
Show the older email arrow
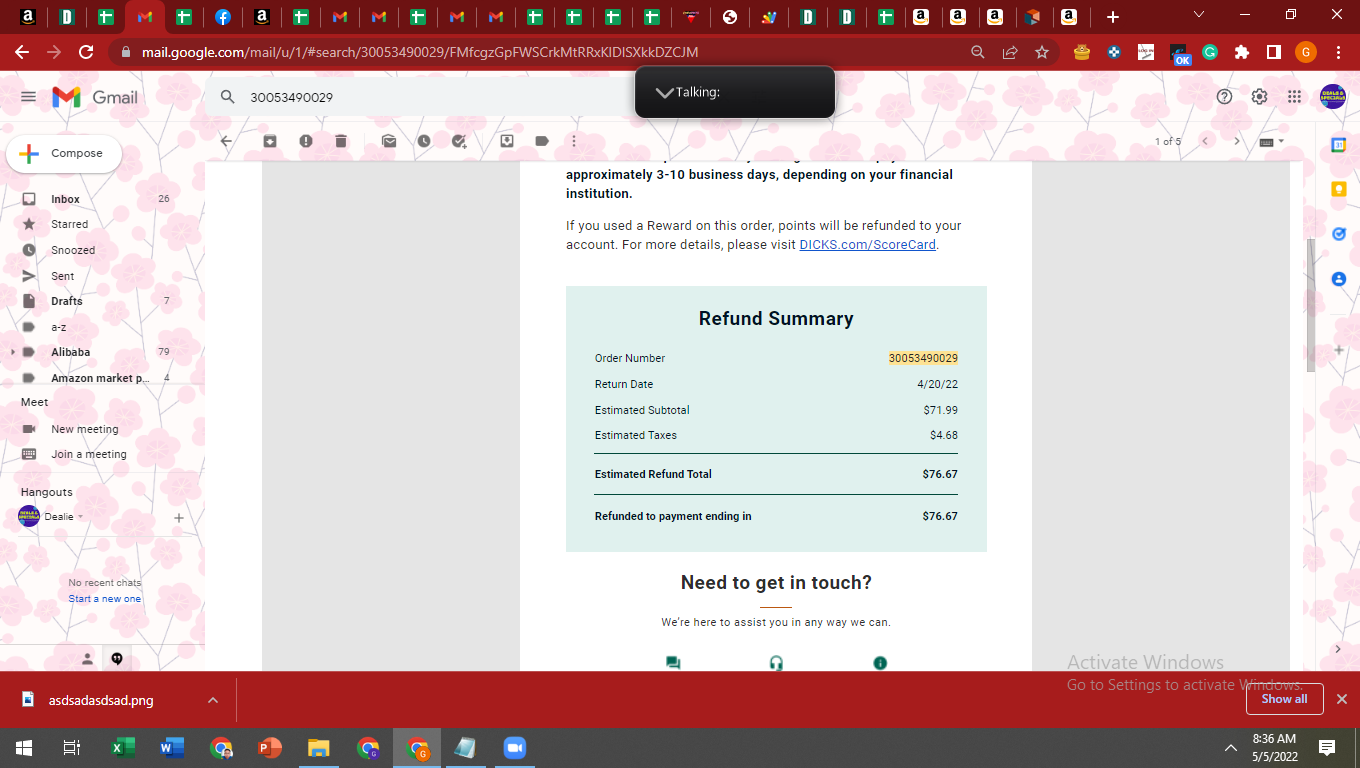pyautogui.click(x=1237, y=141)
